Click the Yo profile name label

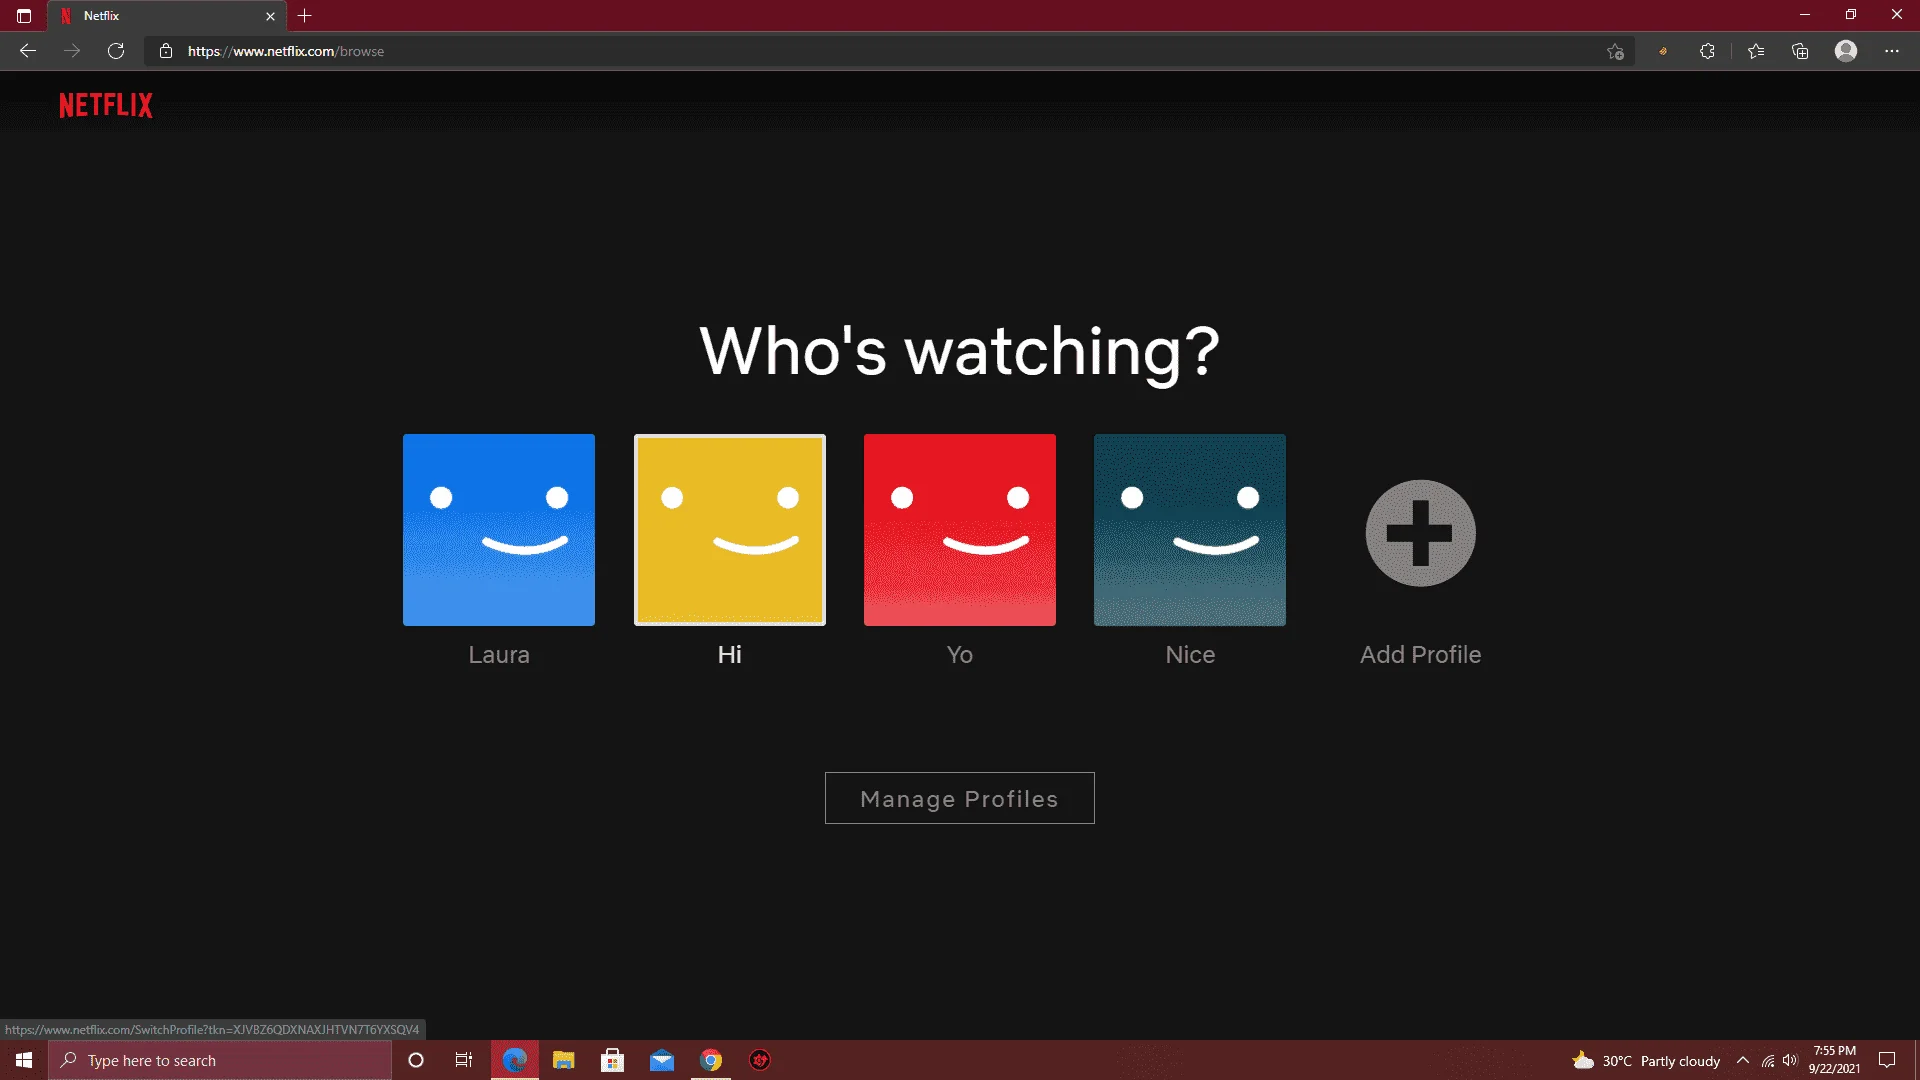[x=960, y=655]
